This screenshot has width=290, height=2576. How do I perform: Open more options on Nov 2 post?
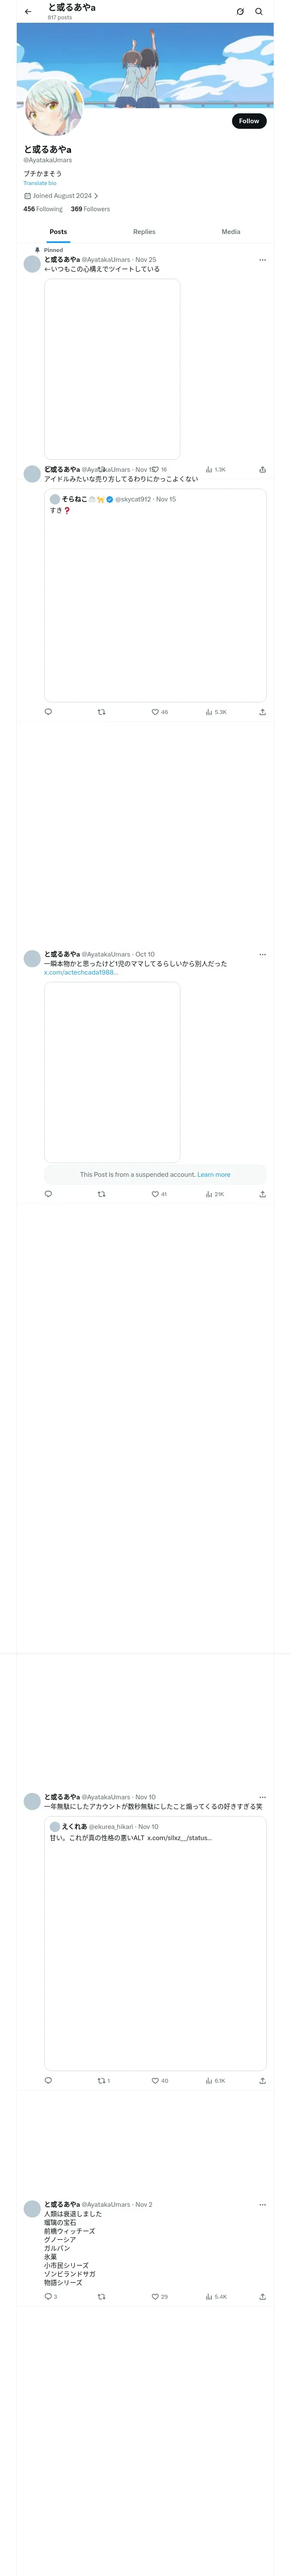click(262, 2204)
